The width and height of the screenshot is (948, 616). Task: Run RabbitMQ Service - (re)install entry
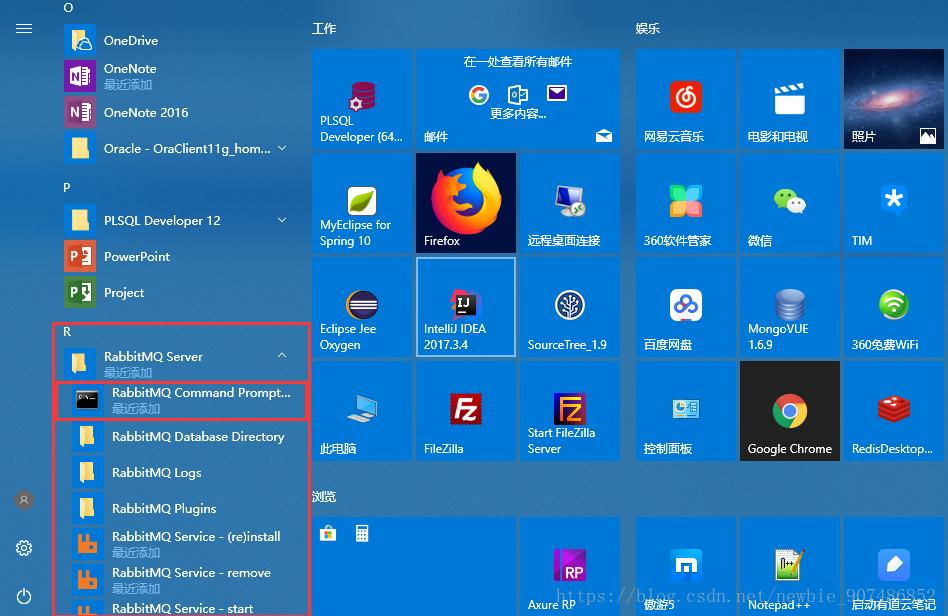click(x=184, y=544)
